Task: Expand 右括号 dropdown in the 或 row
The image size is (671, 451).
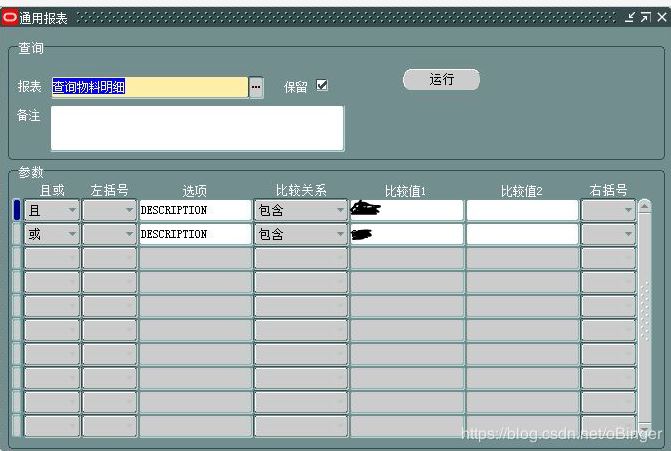Action: (x=608, y=234)
